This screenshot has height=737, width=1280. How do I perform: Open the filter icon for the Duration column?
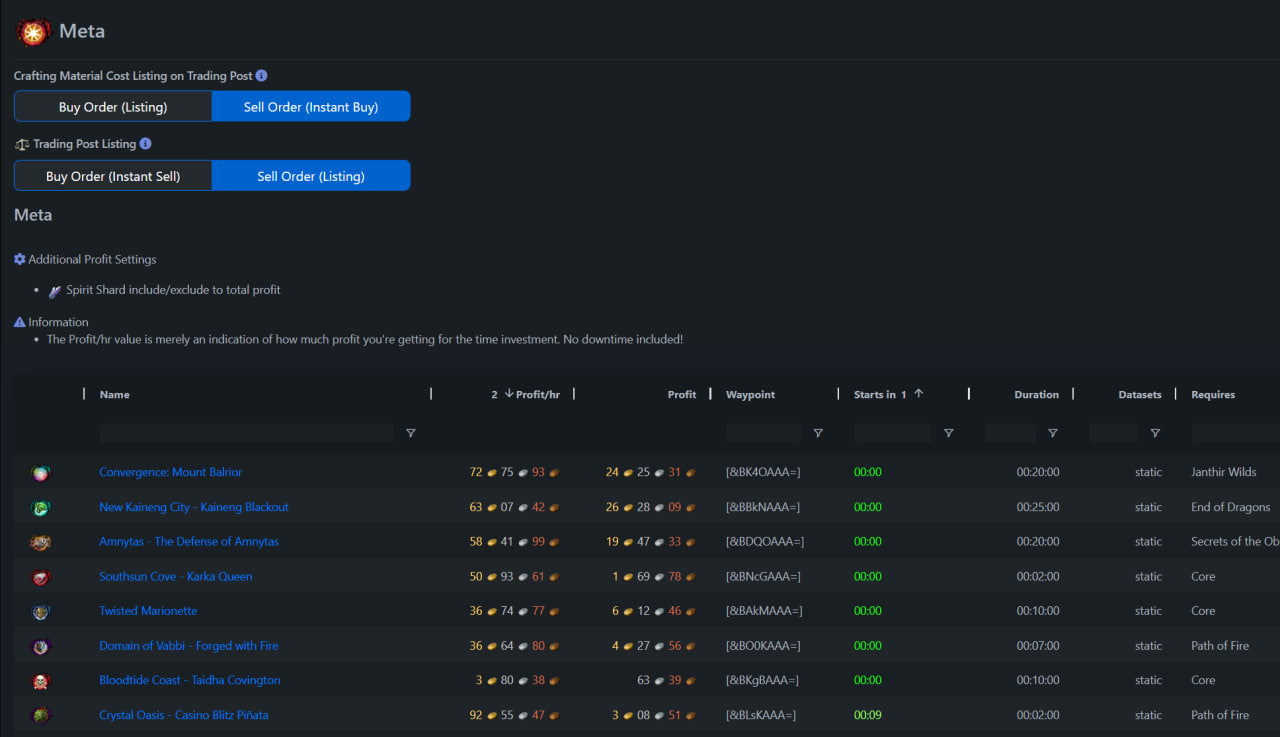1052,433
